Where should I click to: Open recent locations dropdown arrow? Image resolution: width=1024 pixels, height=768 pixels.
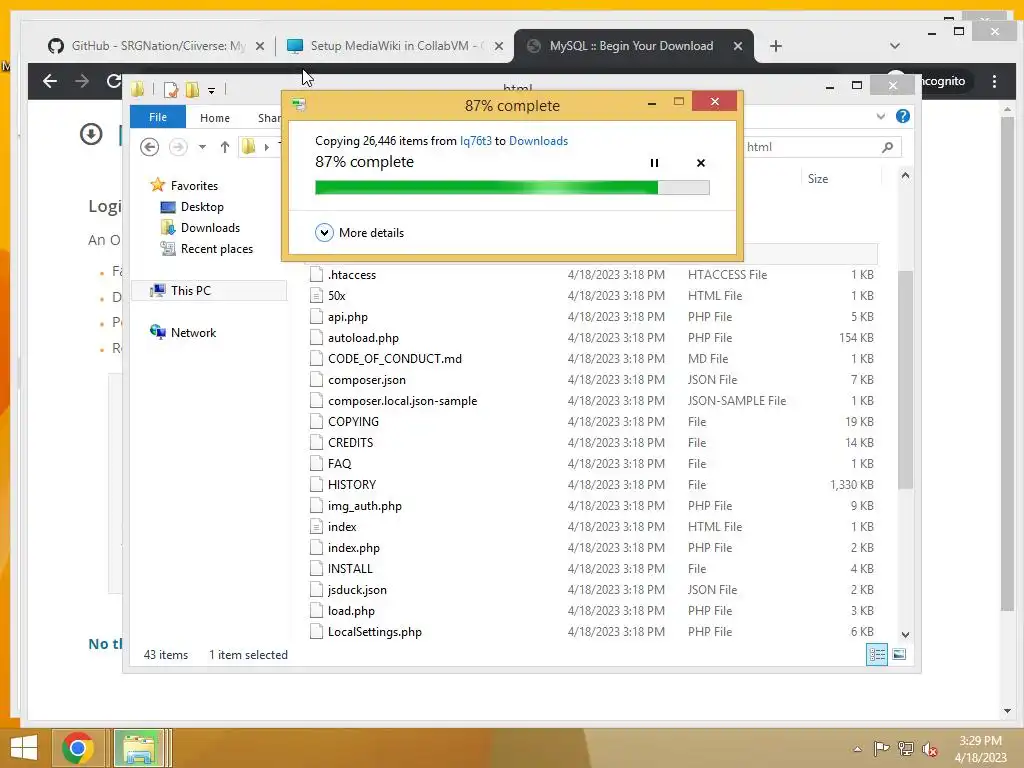202,147
